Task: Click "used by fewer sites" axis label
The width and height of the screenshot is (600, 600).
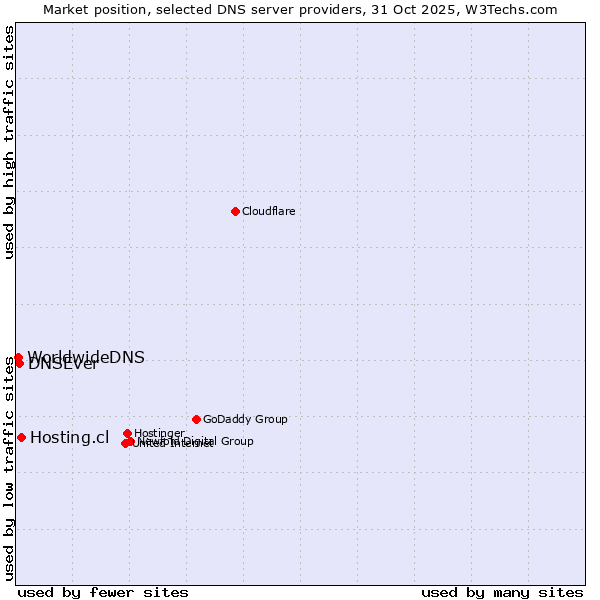Action: (x=103, y=592)
